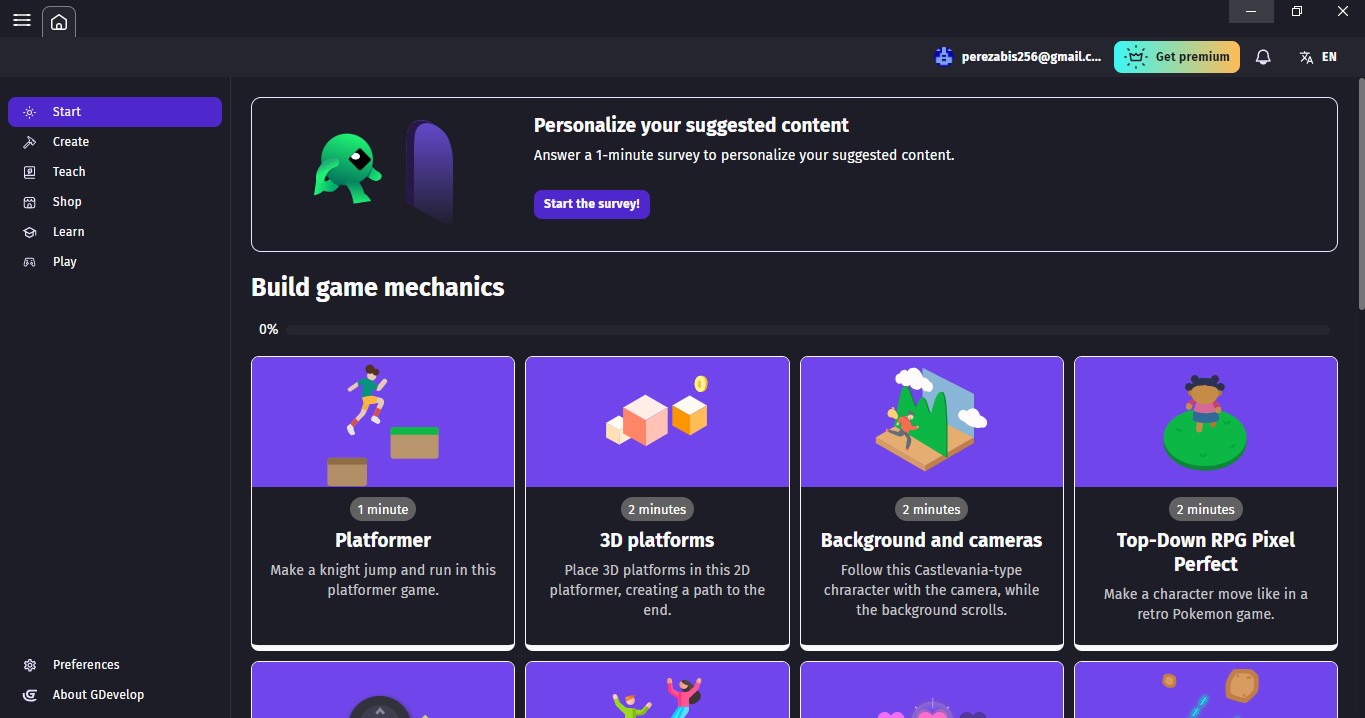Click the Place 3D platforms description
This screenshot has width=1365, height=718.
click(657, 590)
